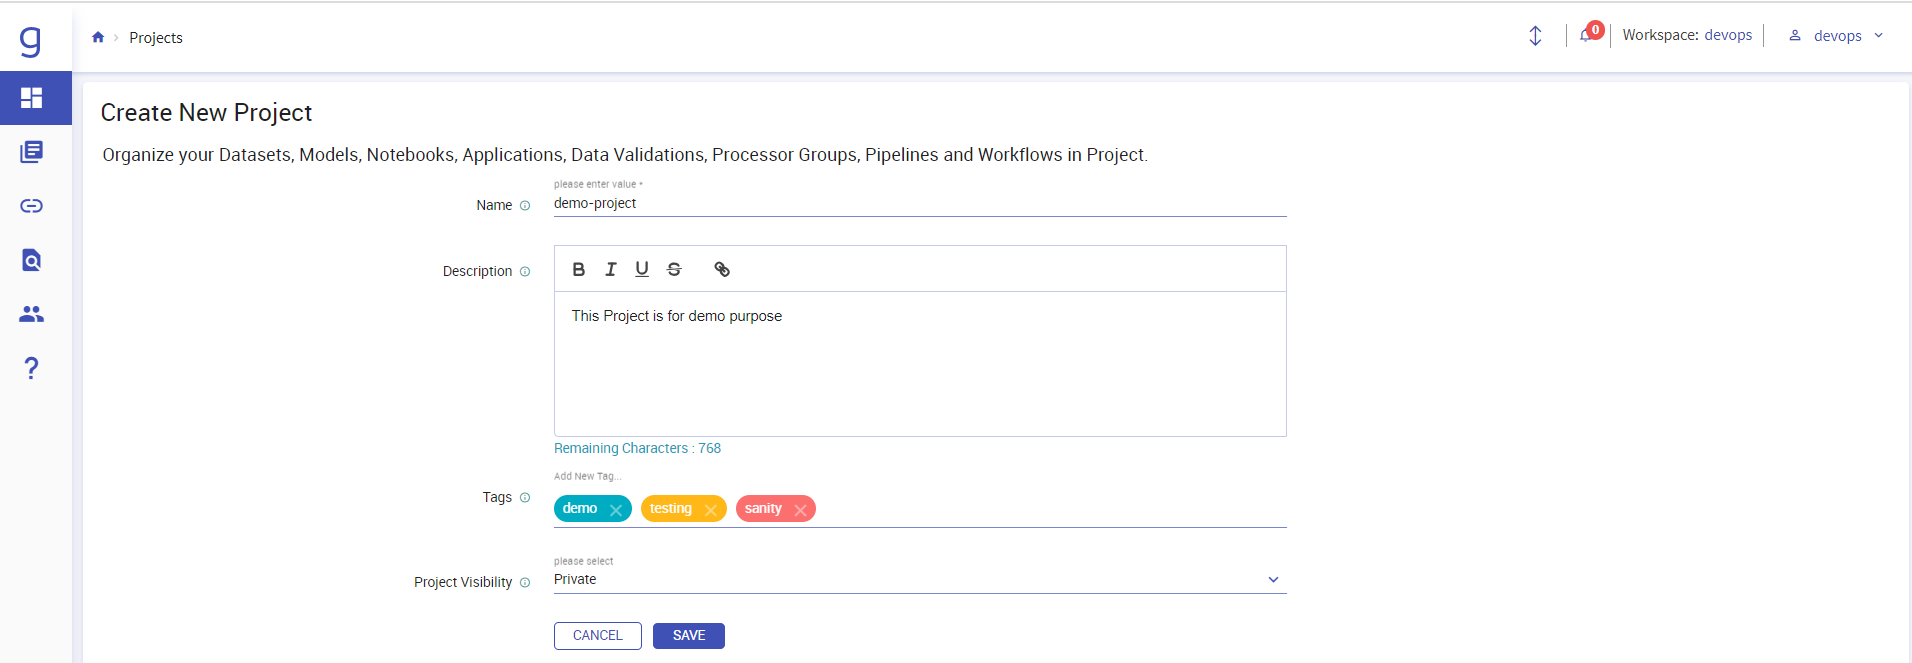Open the notifications bell icon

pos(1587,35)
